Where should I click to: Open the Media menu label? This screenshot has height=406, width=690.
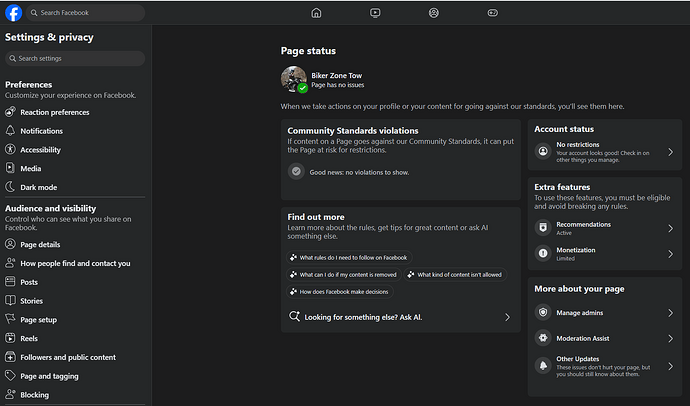tap(30, 168)
